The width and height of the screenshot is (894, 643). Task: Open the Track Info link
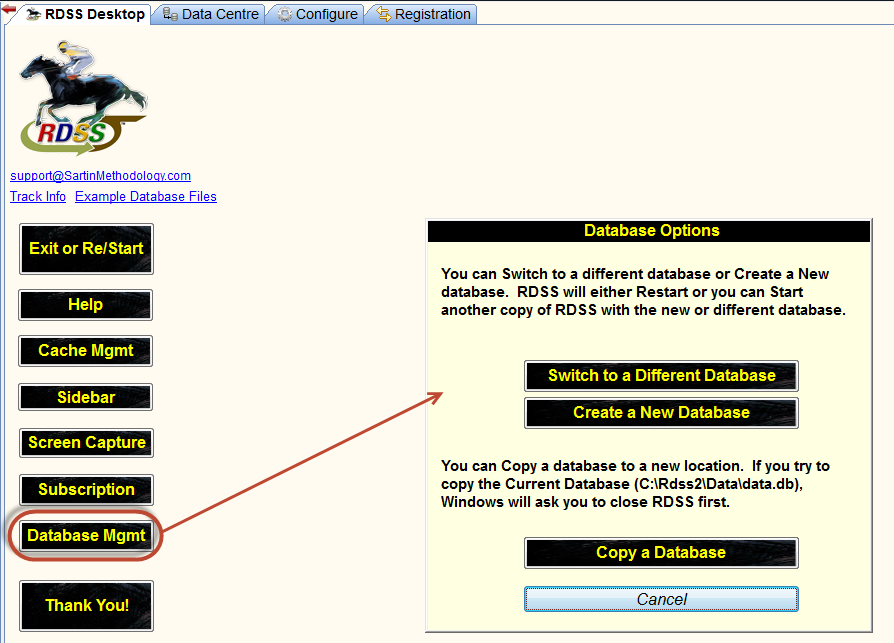tap(38, 197)
